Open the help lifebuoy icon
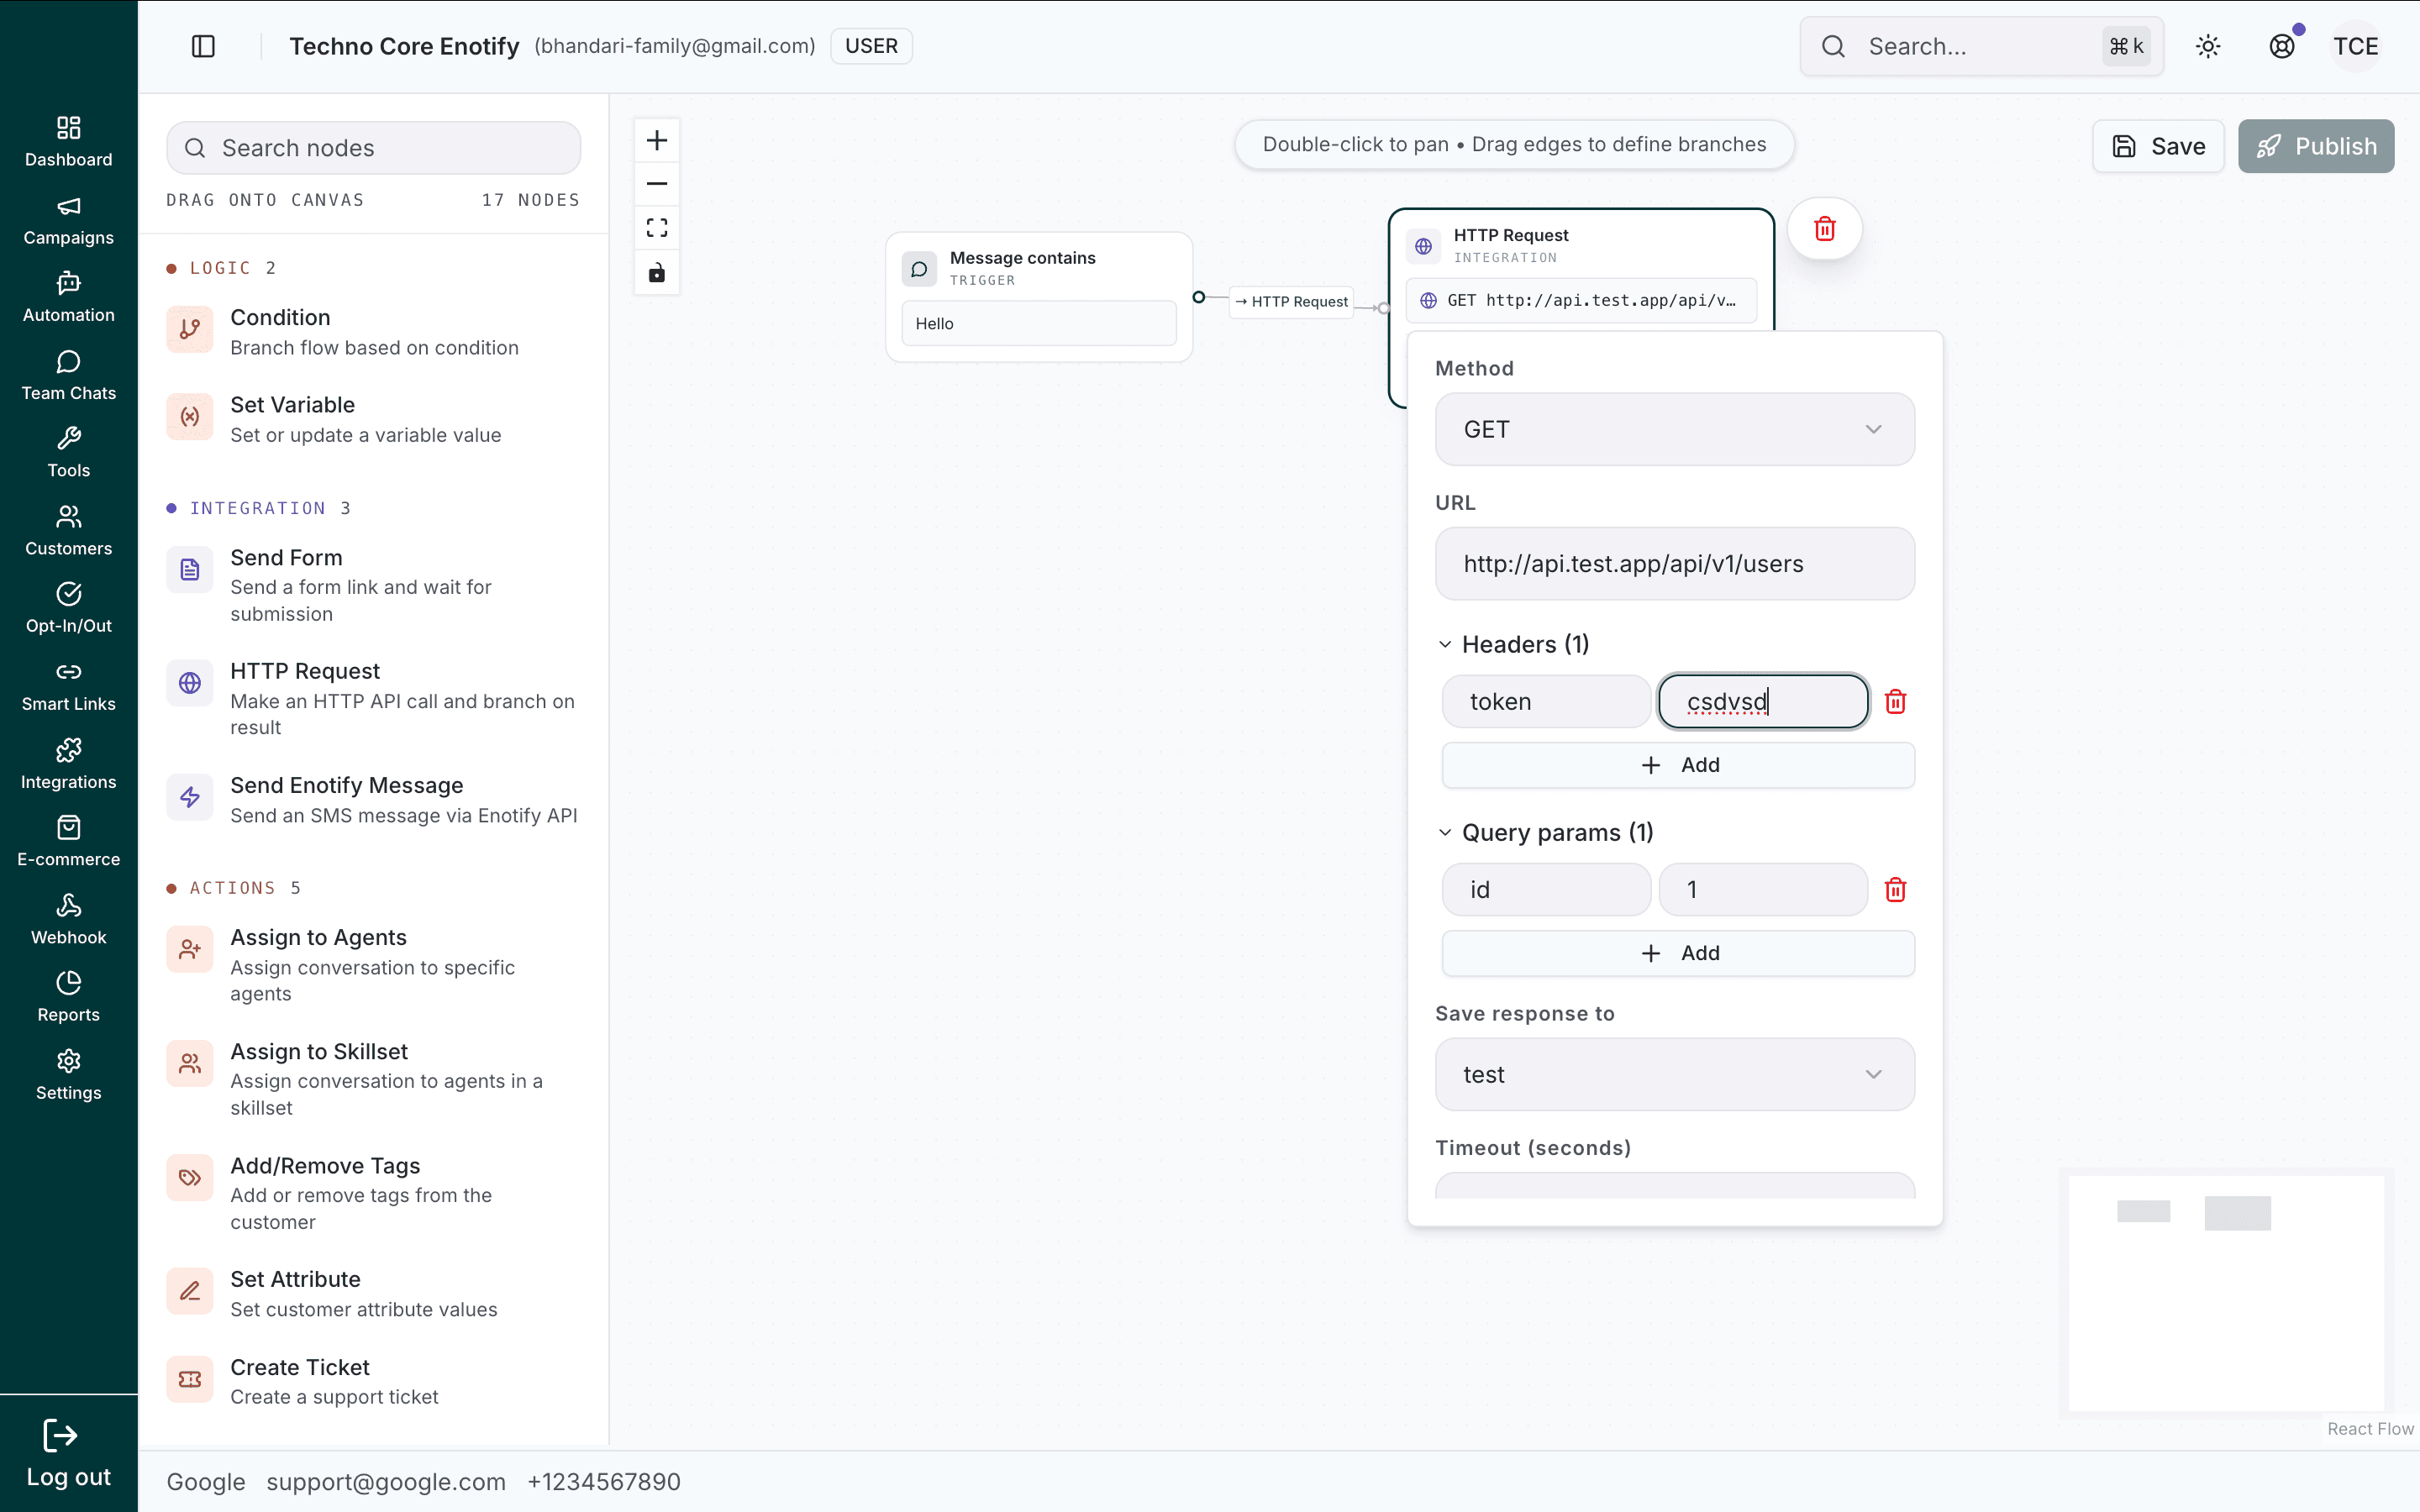This screenshot has height=1512, width=2420. [2282, 46]
